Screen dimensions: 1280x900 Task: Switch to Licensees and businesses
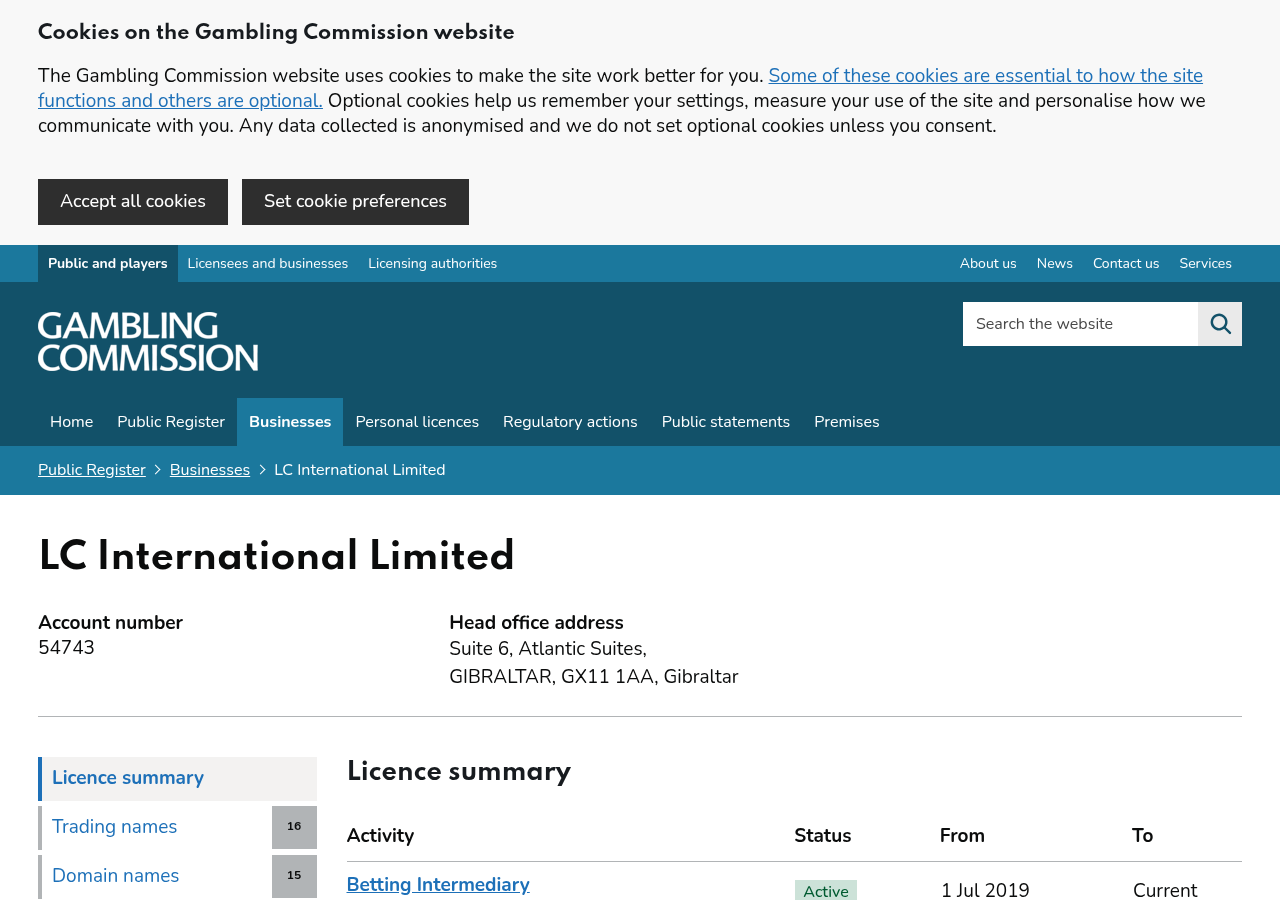click(268, 264)
